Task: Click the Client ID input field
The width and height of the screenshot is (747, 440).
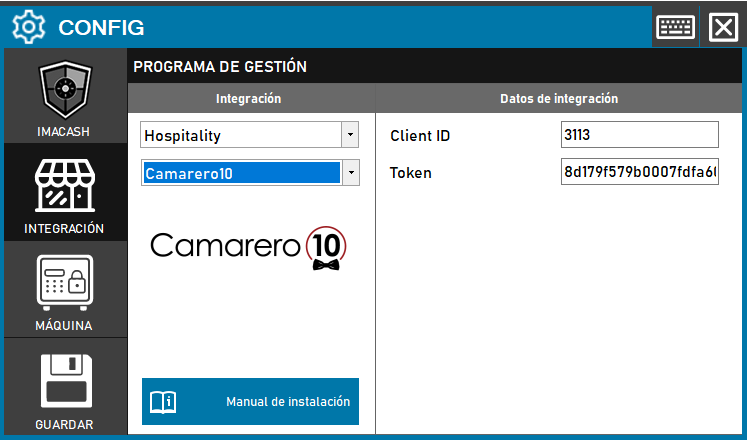Action: tap(640, 134)
